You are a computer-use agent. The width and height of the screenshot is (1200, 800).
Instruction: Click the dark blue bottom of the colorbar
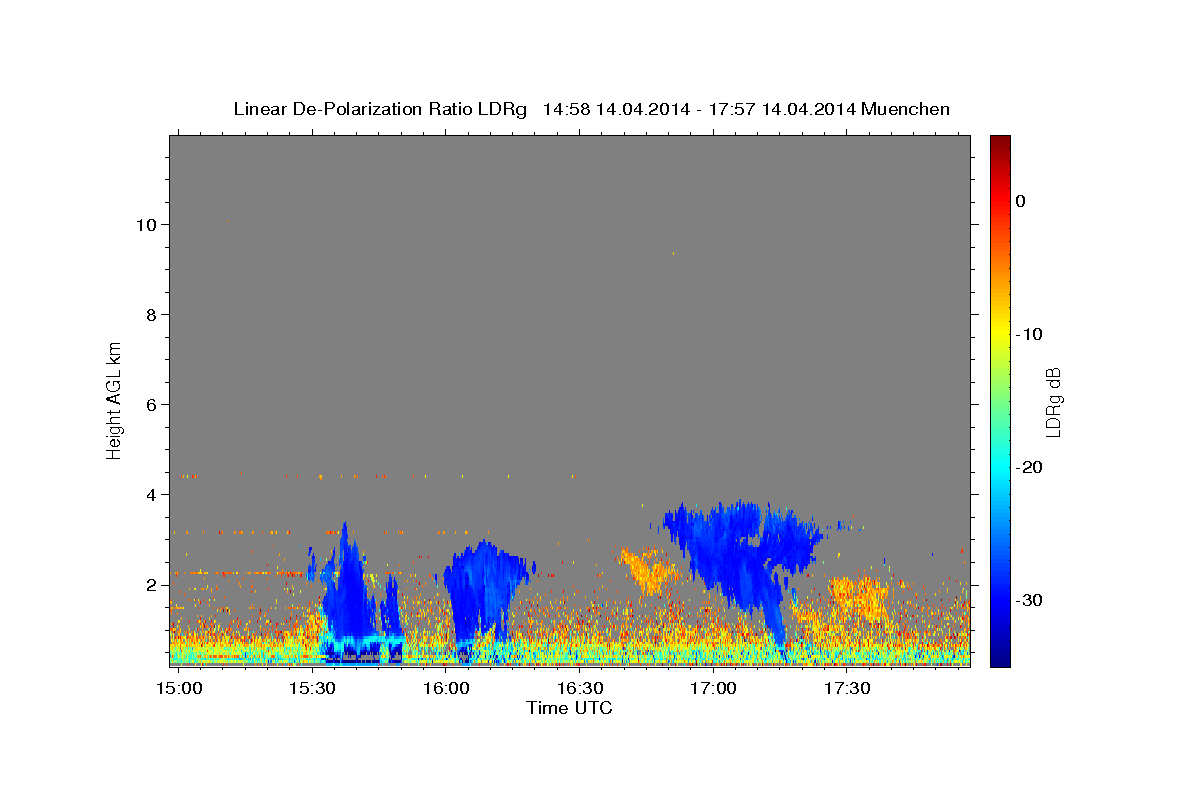(1000, 658)
